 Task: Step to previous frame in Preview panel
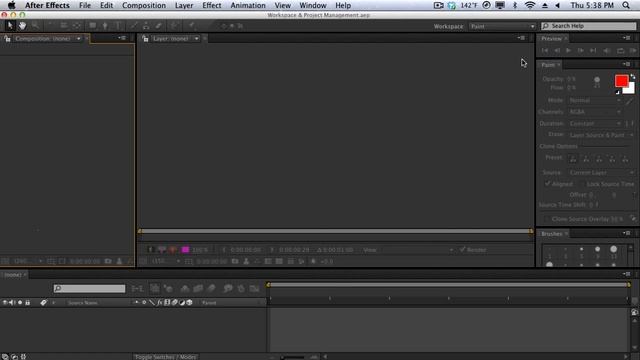[557, 51]
